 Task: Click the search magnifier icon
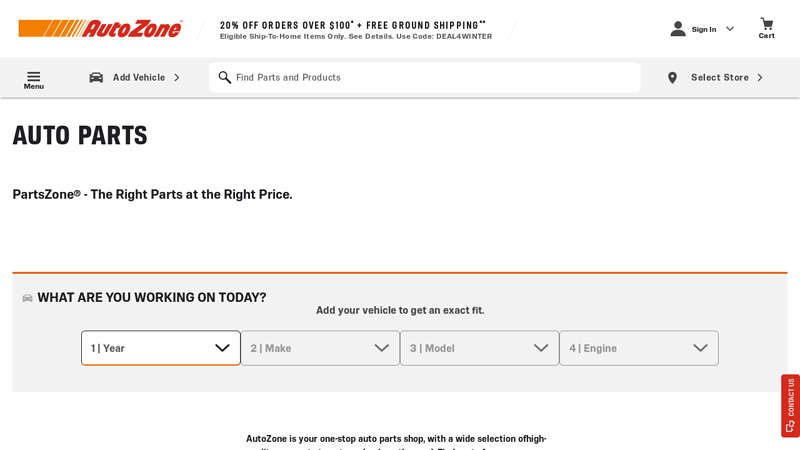[225, 77]
